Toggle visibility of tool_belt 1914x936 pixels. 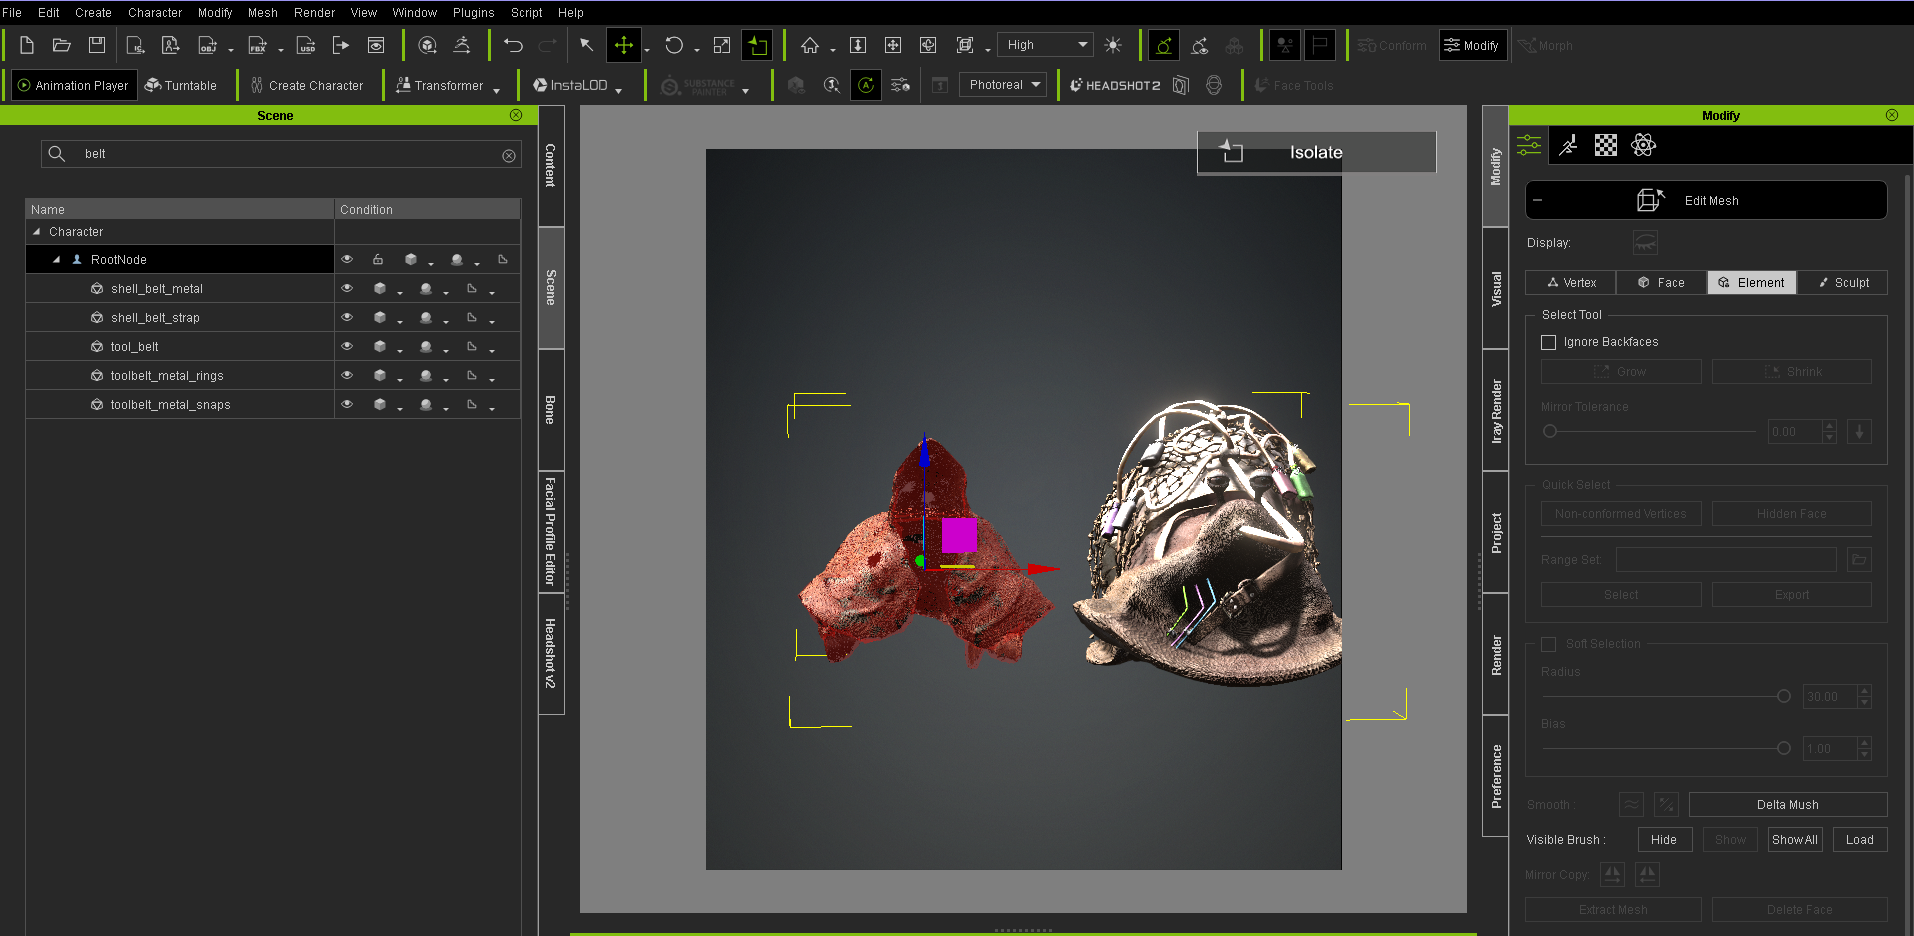pyautogui.click(x=347, y=346)
